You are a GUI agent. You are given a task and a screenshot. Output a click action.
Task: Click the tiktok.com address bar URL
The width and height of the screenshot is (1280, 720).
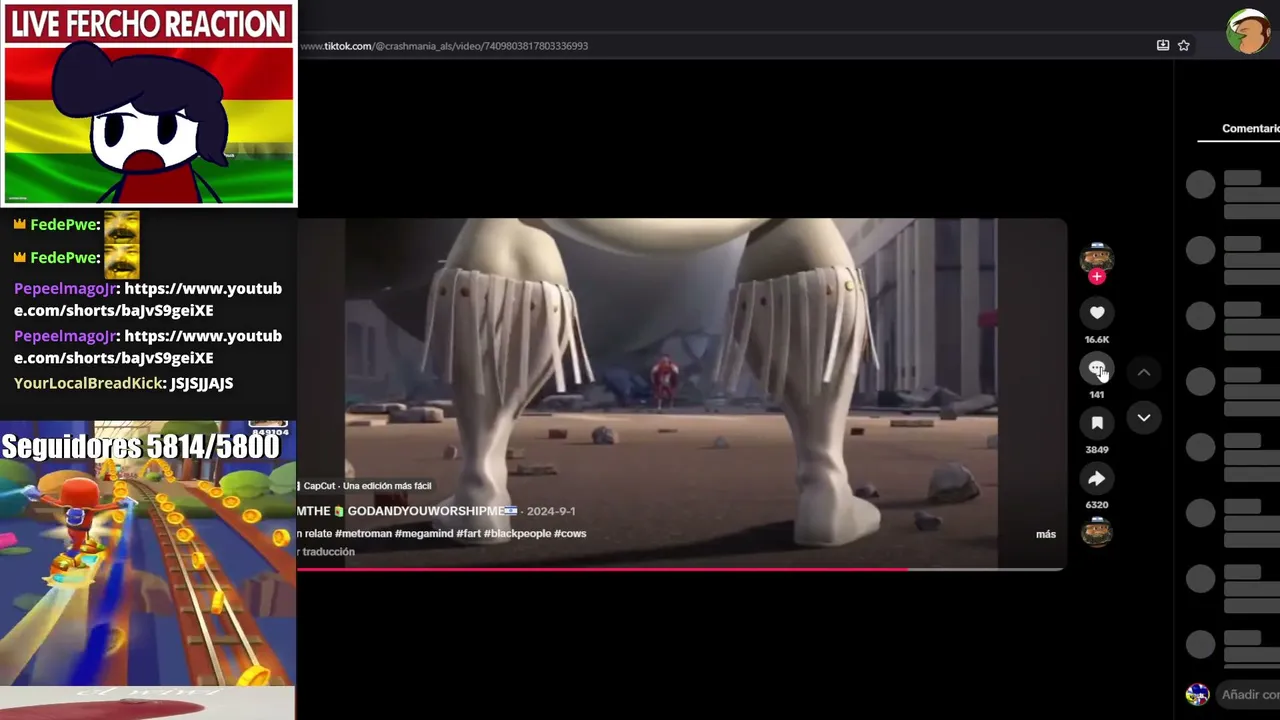pyautogui.click(x=444, y=46)
